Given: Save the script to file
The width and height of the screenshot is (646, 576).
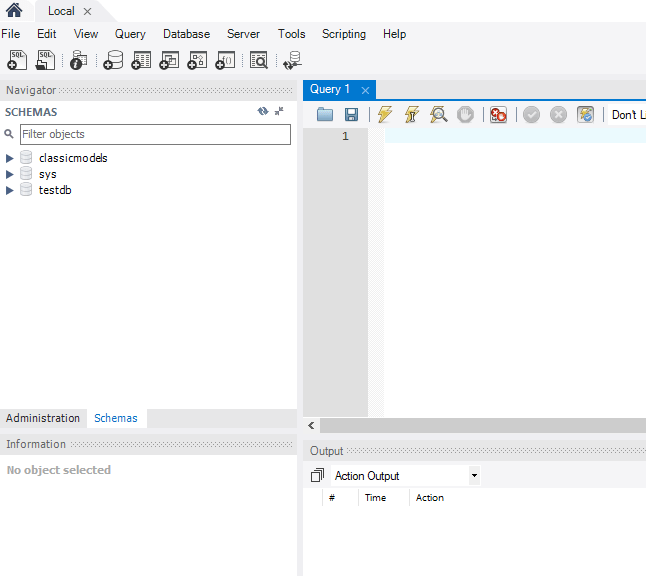Looking at the screenshot, I should (351, 115).
